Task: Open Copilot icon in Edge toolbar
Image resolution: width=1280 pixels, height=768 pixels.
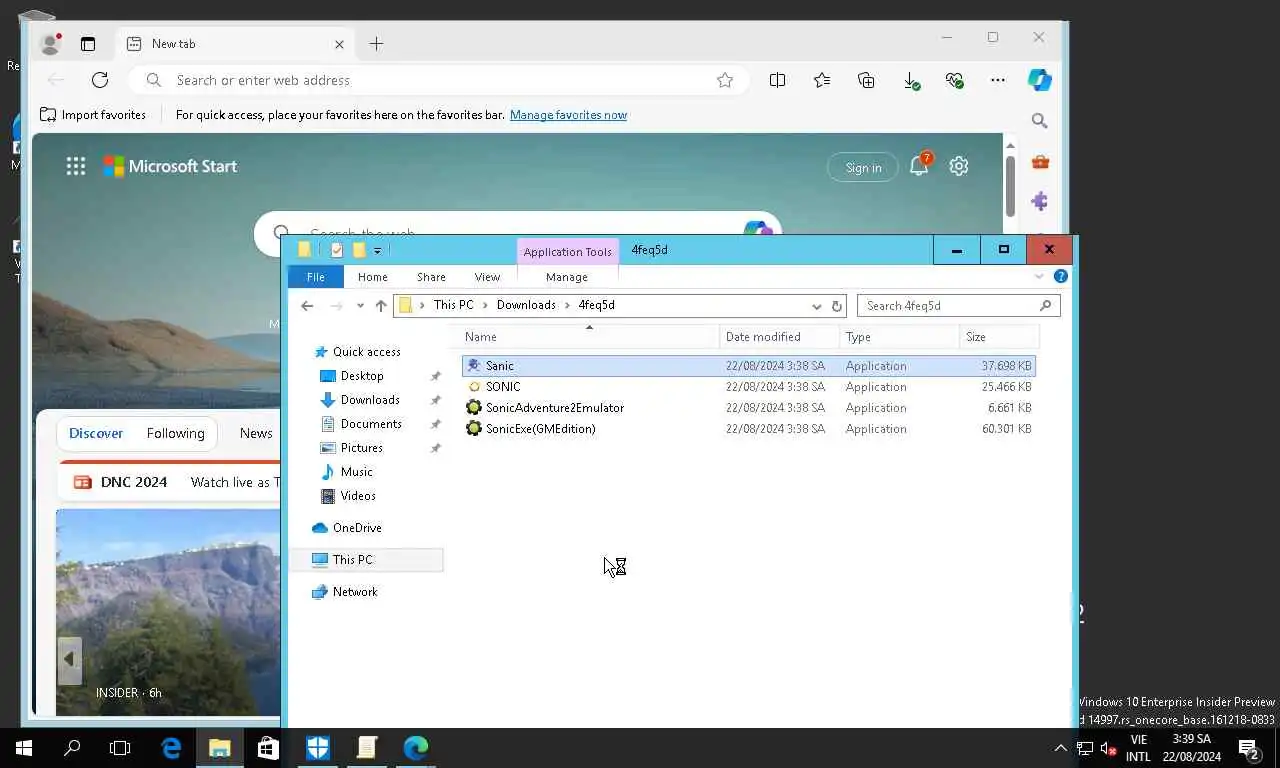Action: (1040, 80)
